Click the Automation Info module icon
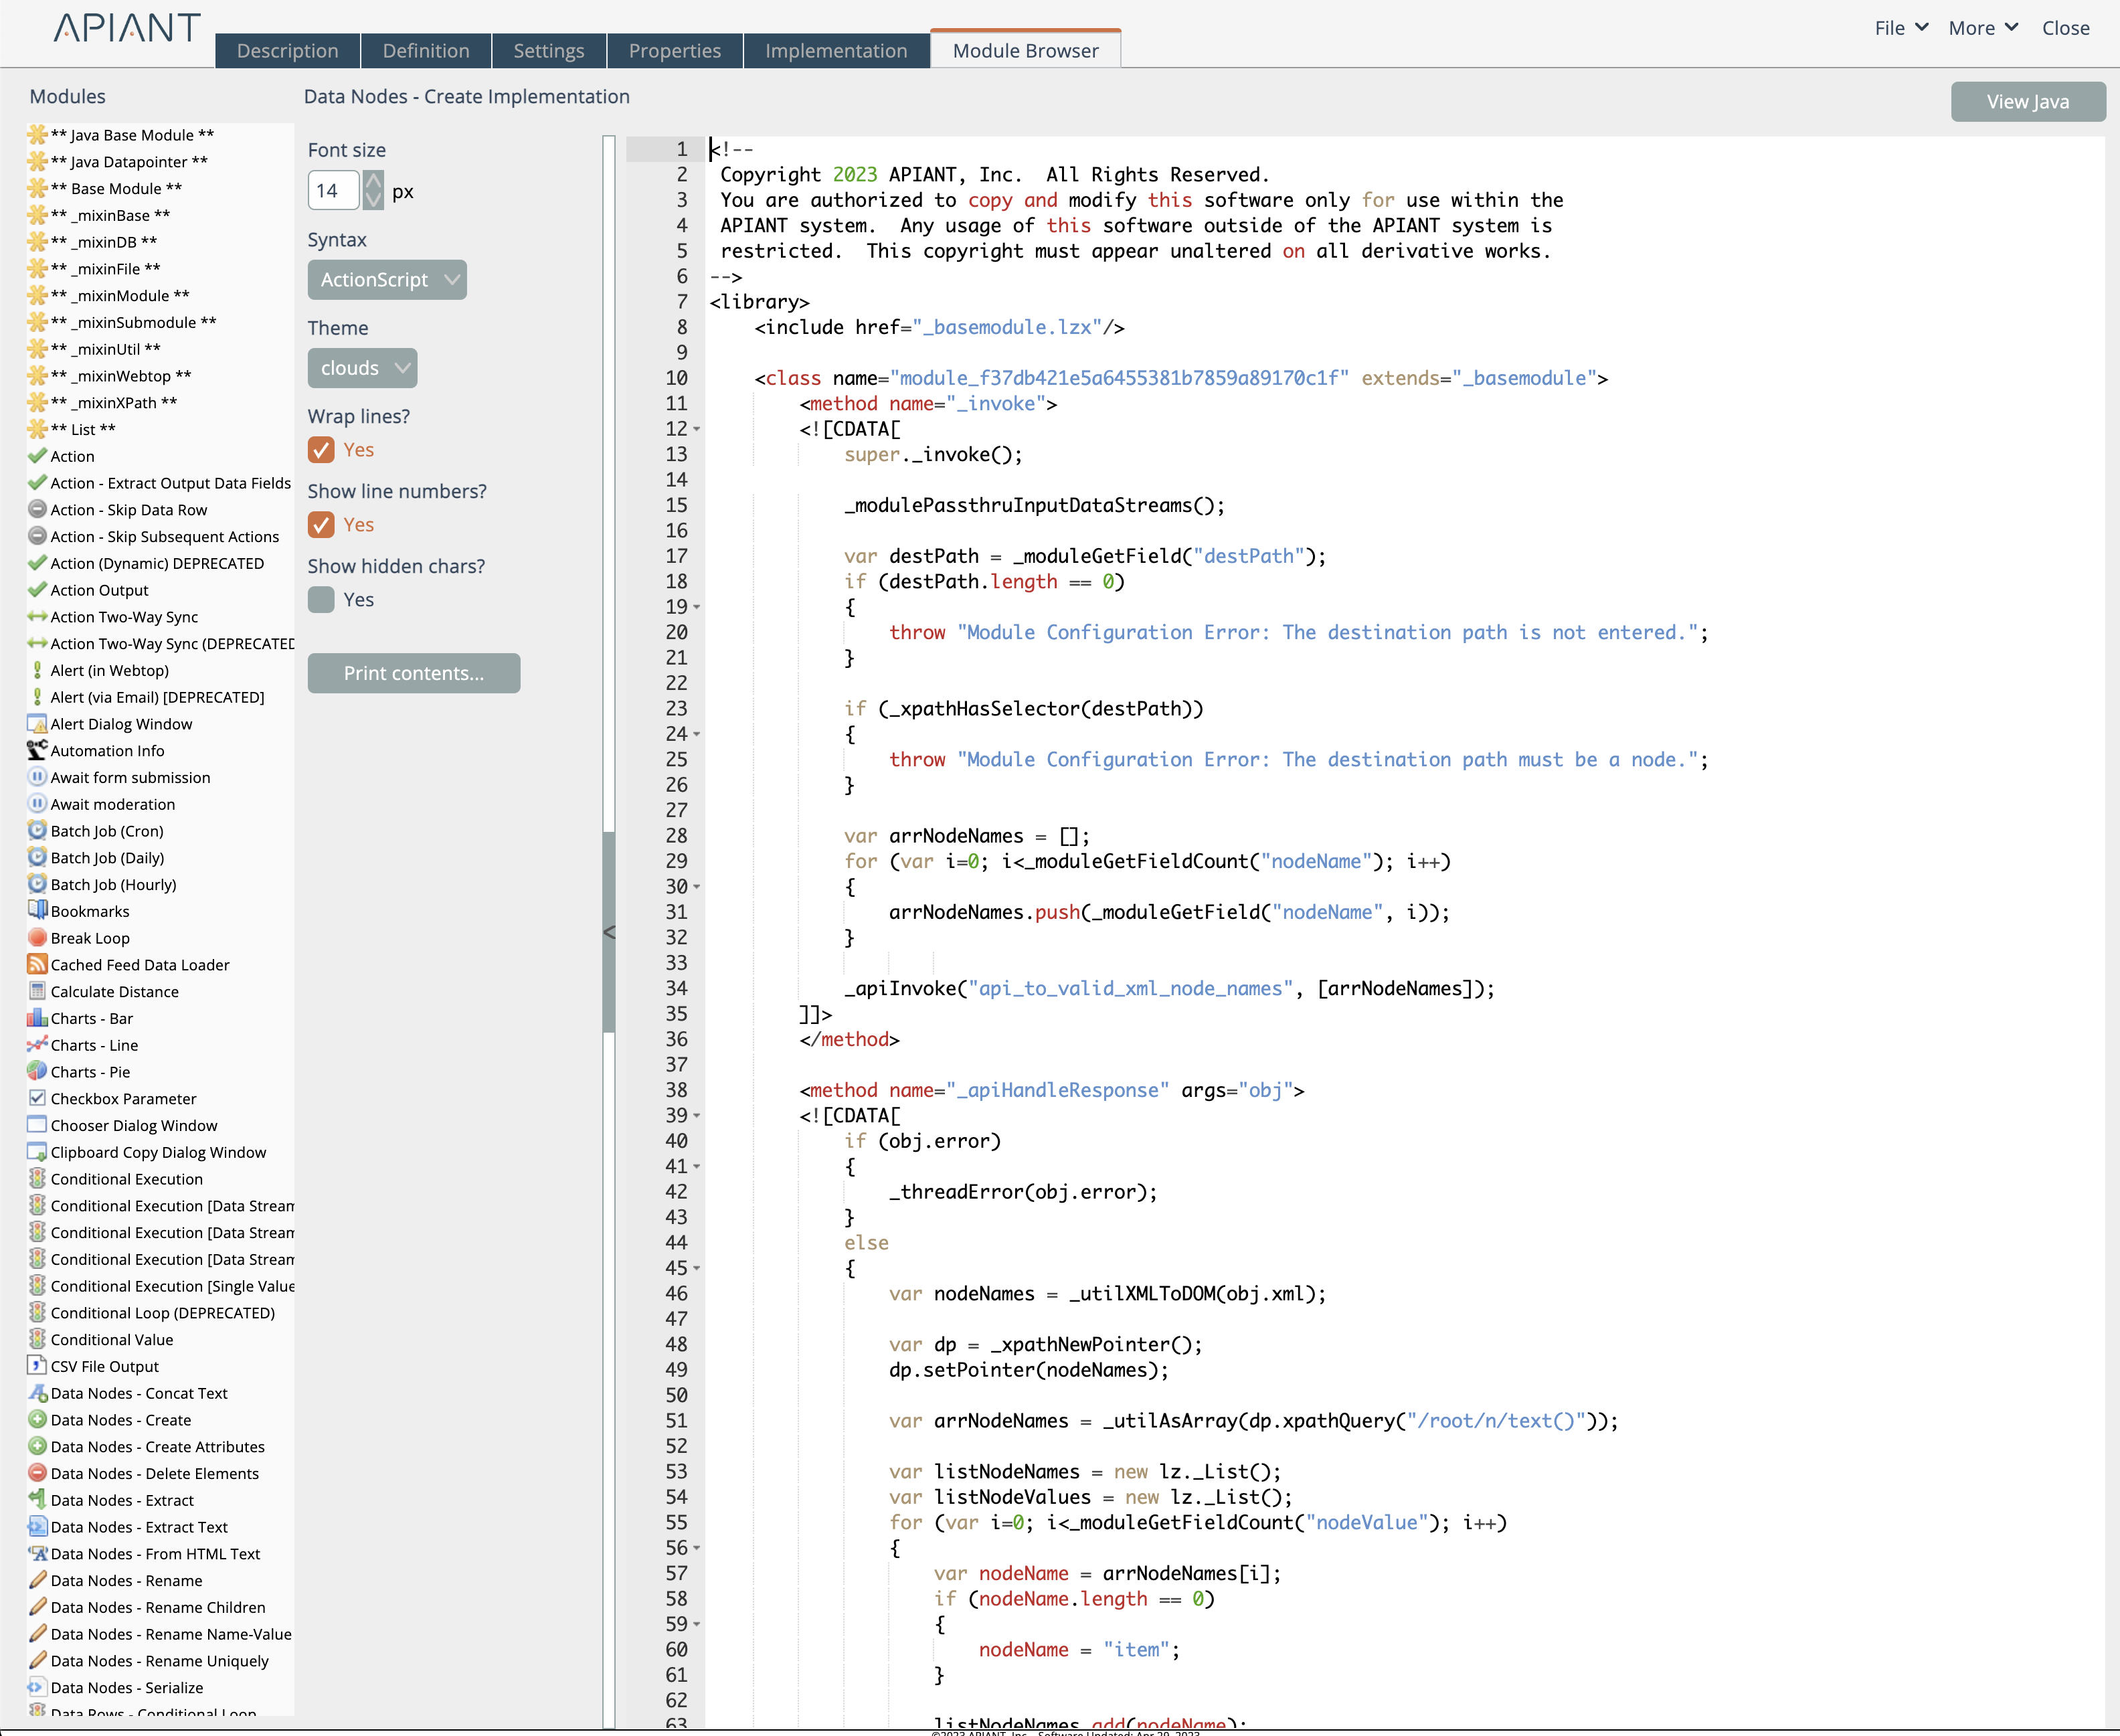The width and height of the screenshot is (2120, 1736). 37,750
